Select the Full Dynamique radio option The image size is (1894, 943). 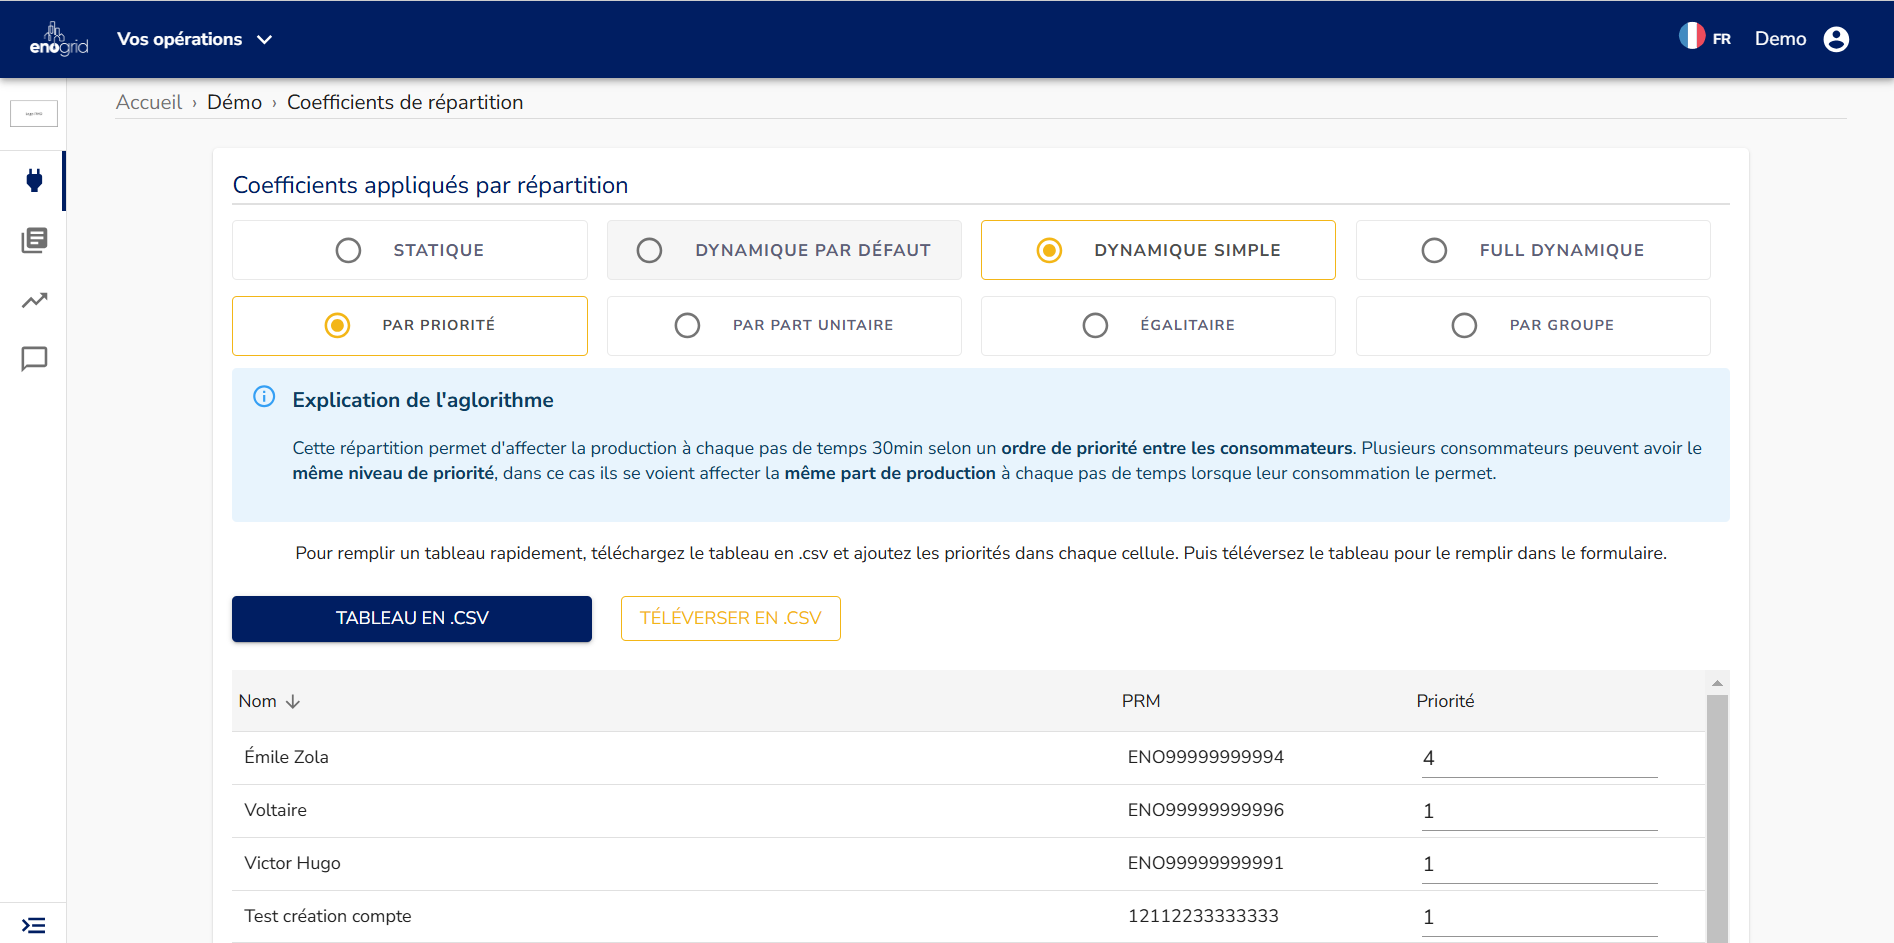1434,250
